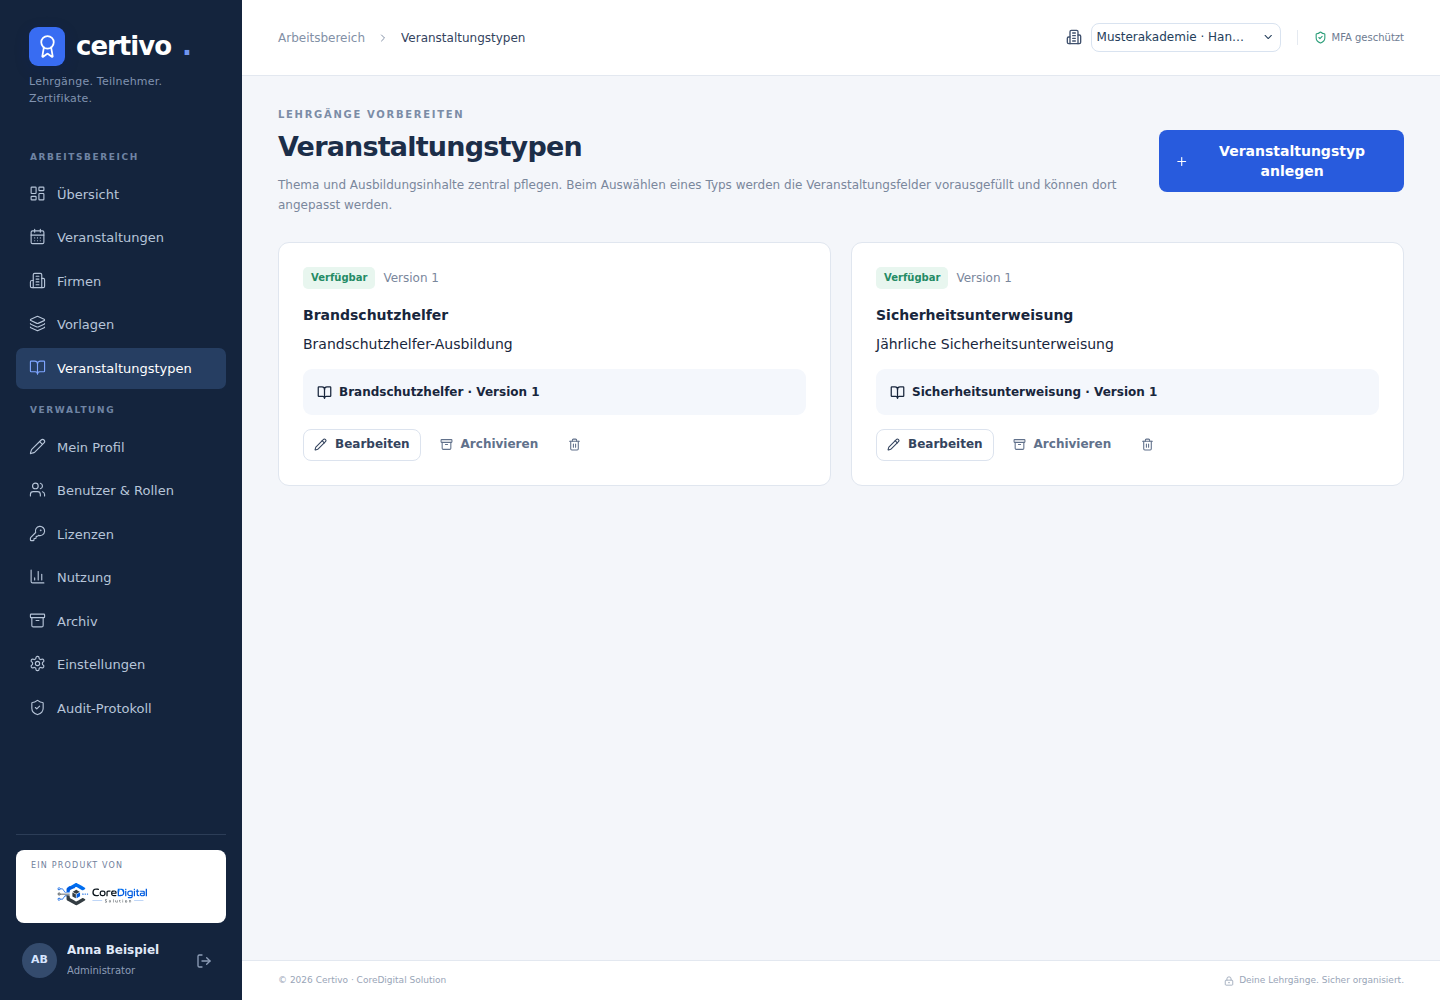Archive the Brandschutzhelfer type
Image resolution: width=1440 pixels, height=1000 pixels.
click(x=489, y=444)
